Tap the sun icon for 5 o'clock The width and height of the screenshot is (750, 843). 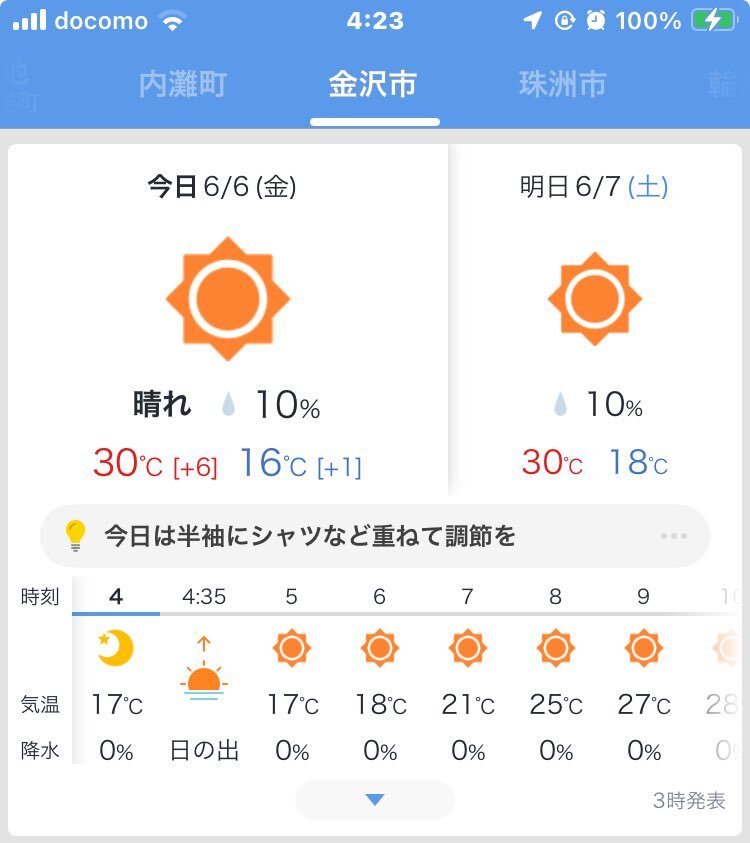point(291,648)
